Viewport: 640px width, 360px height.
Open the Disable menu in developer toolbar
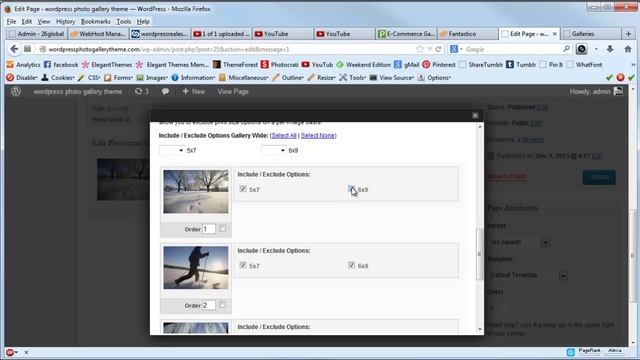[22, 78]
